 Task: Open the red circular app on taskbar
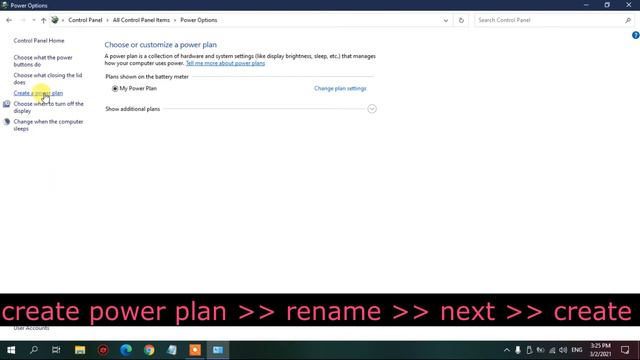click(x=103, y=350)
